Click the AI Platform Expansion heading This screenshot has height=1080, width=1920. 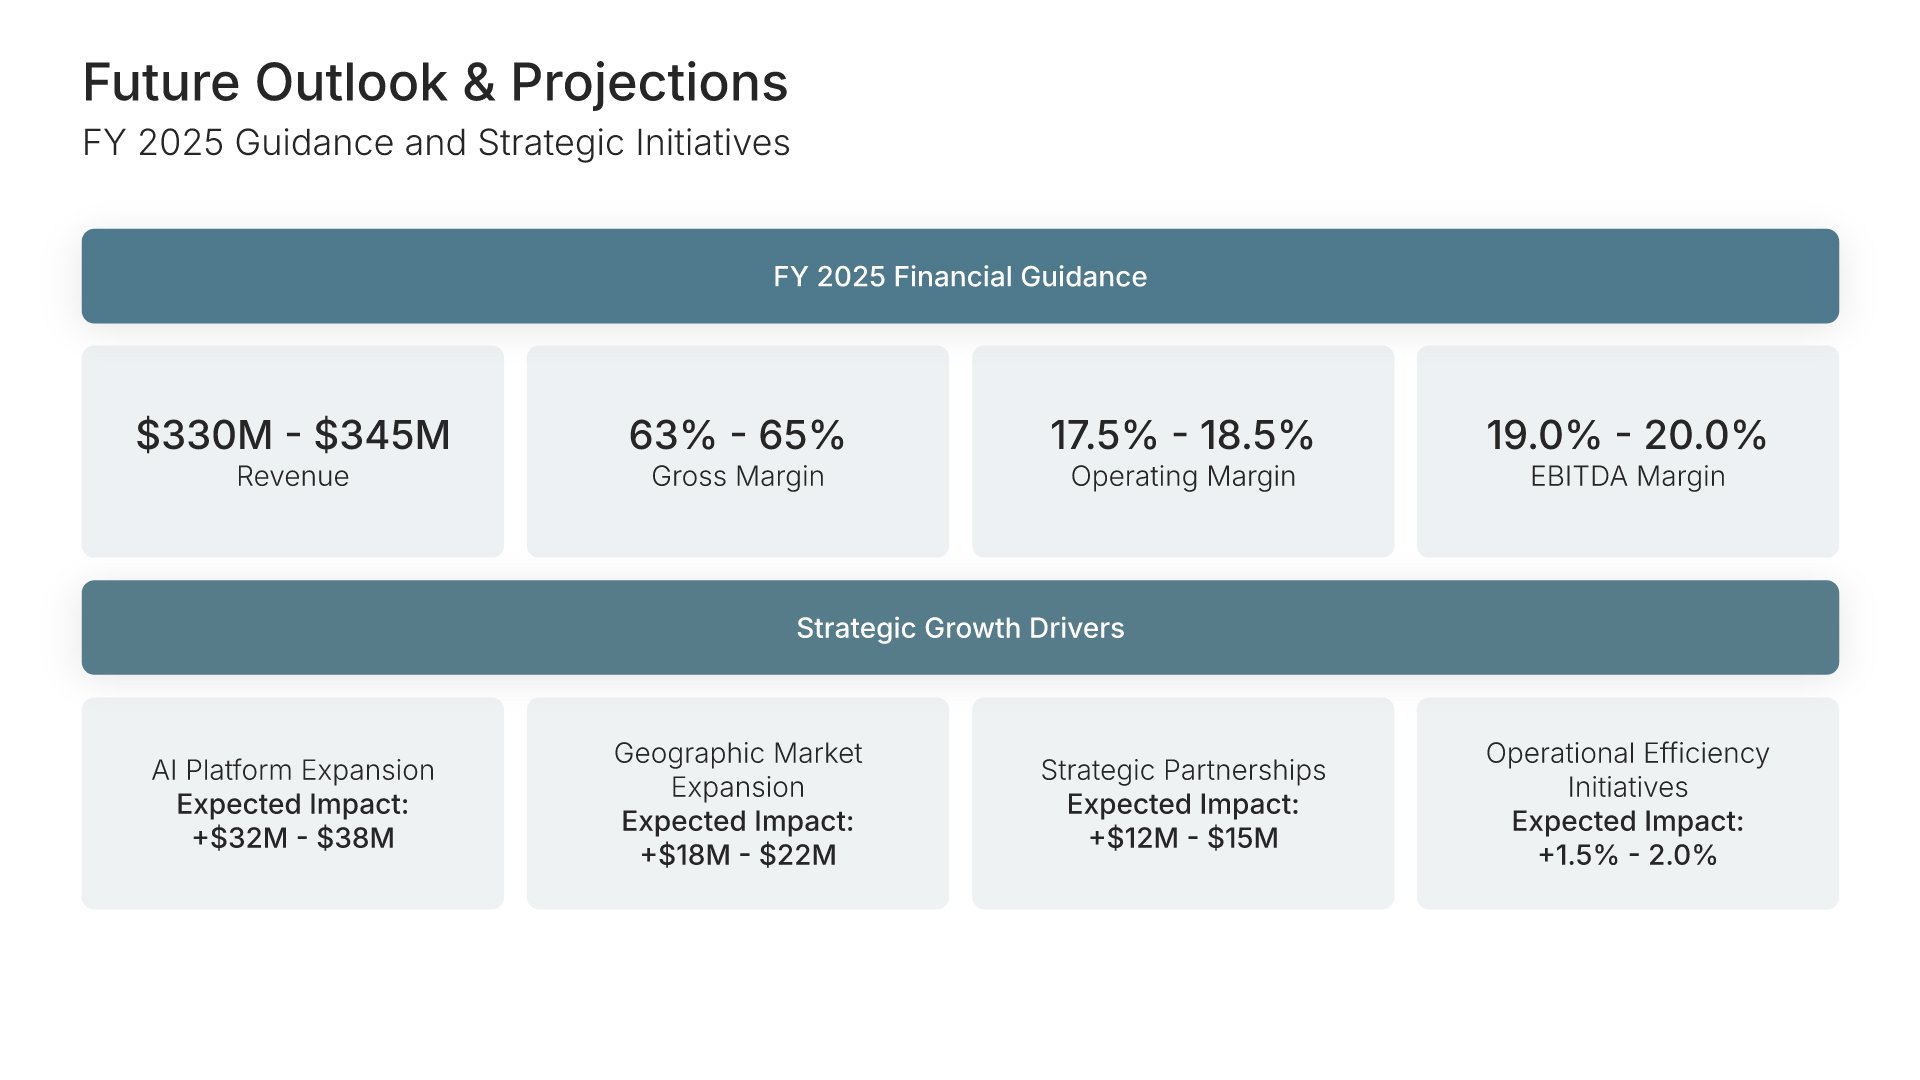pos(293,770)
